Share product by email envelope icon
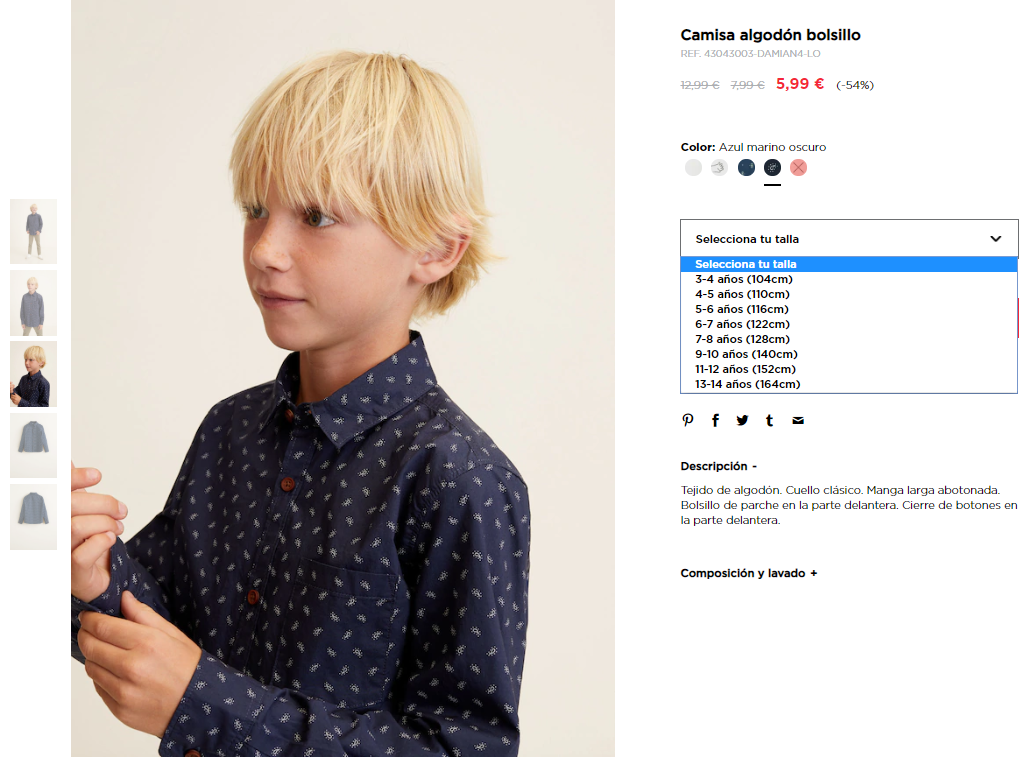 pos(798,420)
